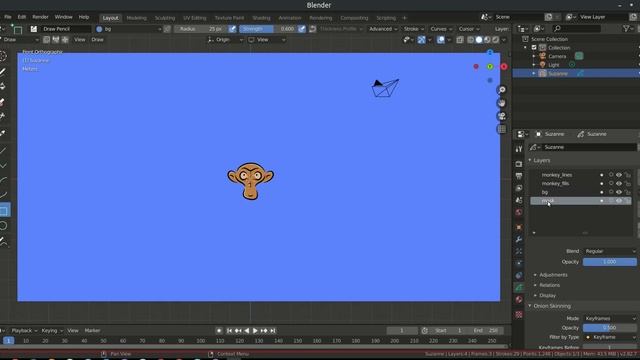Toggle the camera view button
Screen dimensions: 640x360
tap(502, 116)
